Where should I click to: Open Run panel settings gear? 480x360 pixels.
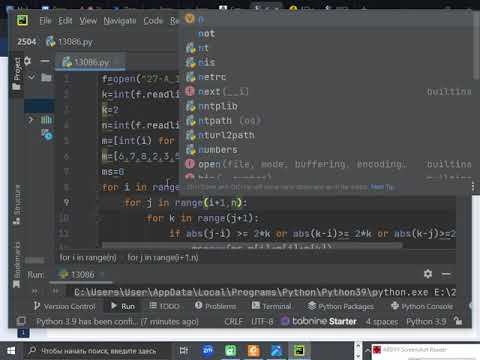428,274
